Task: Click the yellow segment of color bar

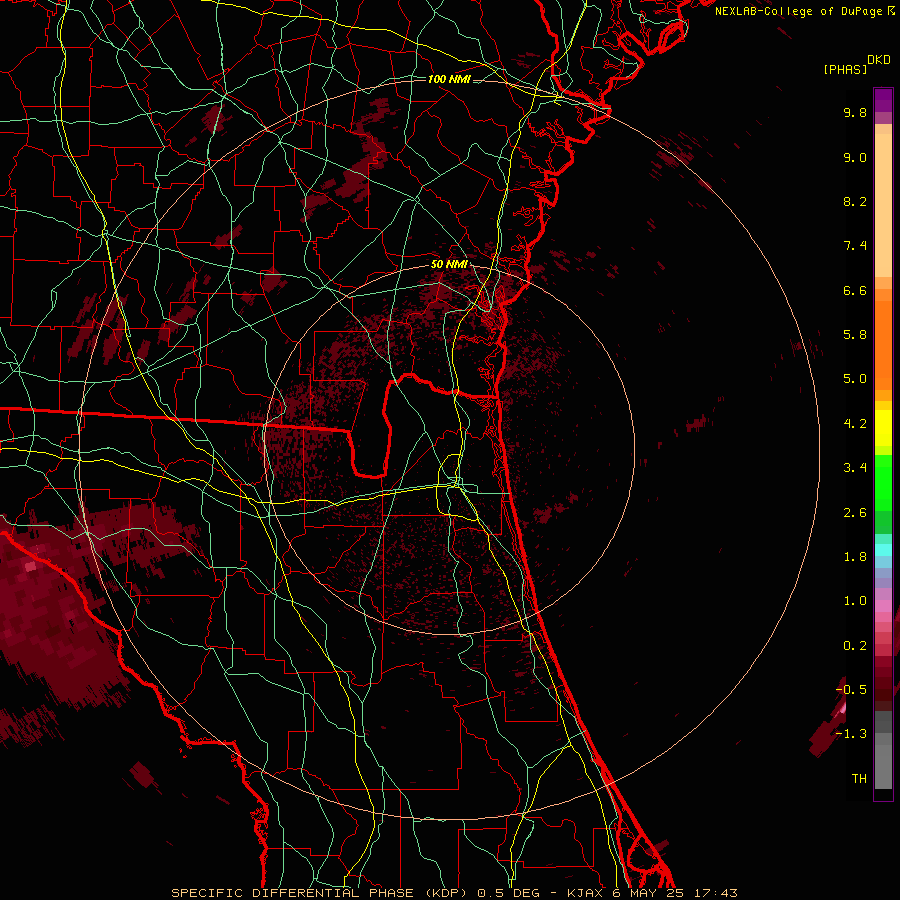Action: coord(883,428)
